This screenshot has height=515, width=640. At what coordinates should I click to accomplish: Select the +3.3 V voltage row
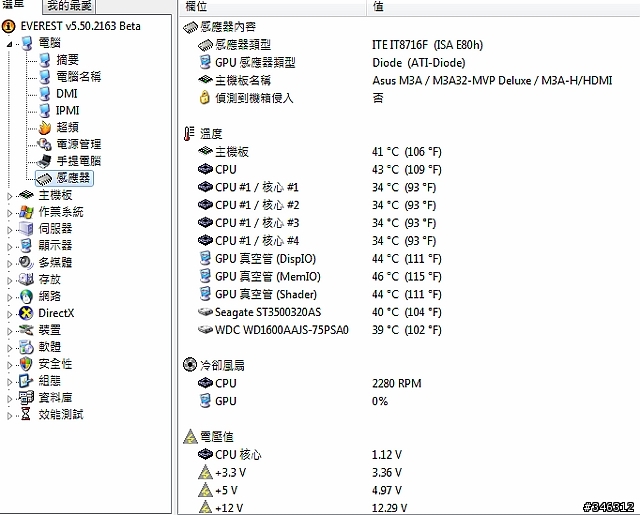click(x=408, y=473)
